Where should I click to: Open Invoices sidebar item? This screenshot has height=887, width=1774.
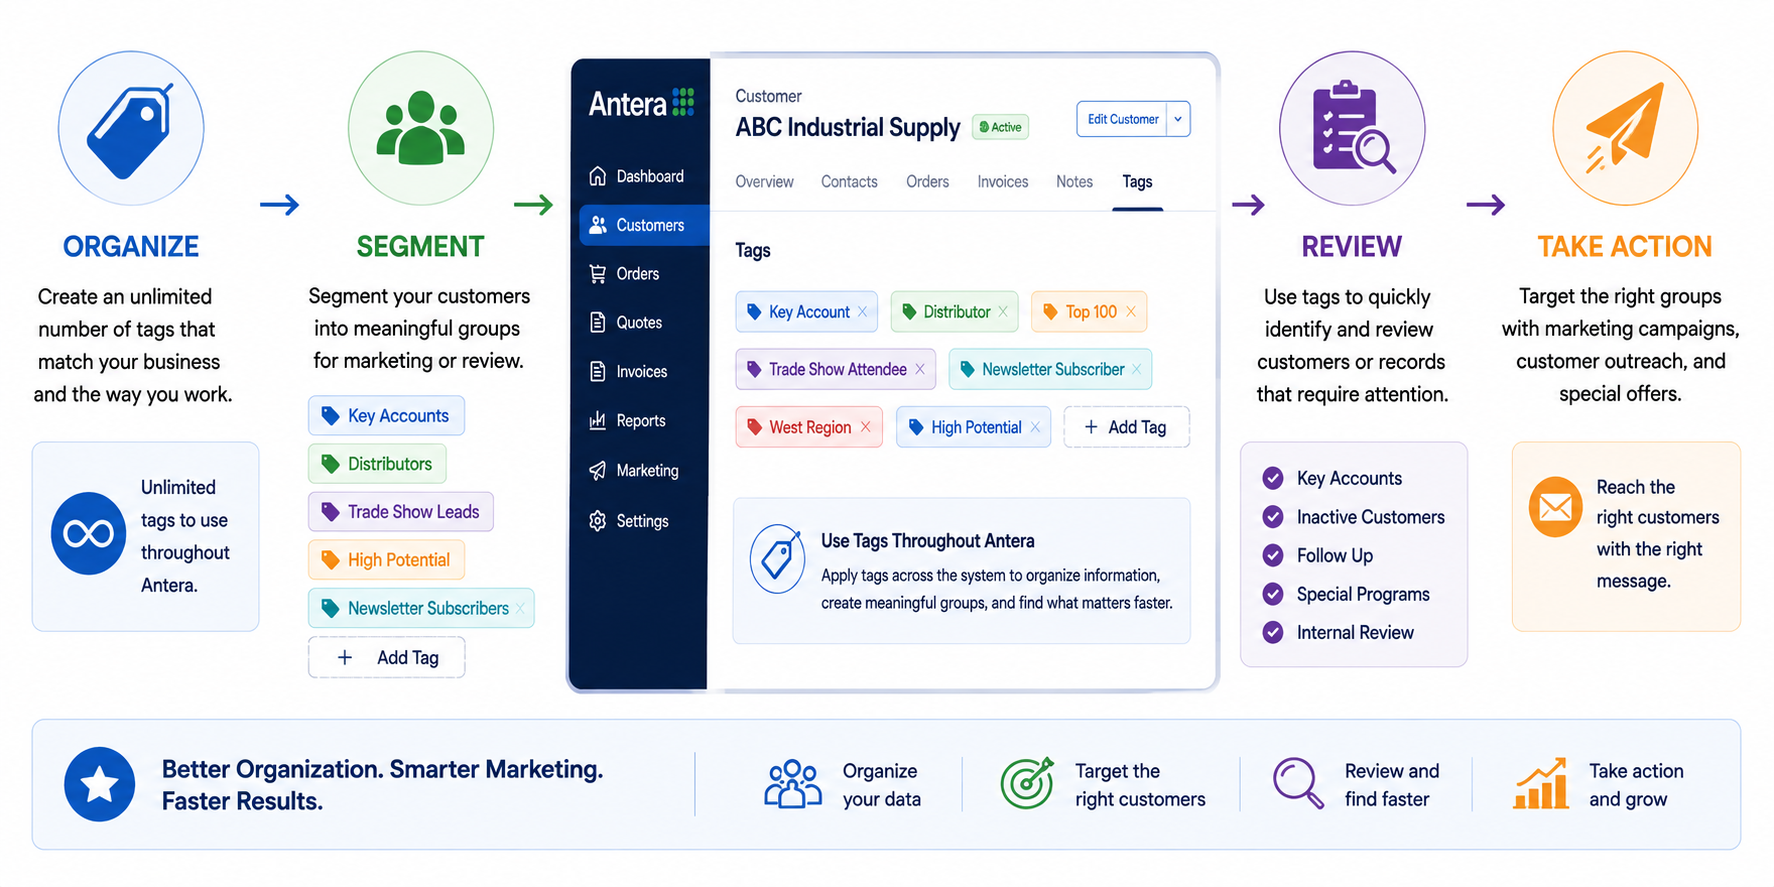(629, 371)
